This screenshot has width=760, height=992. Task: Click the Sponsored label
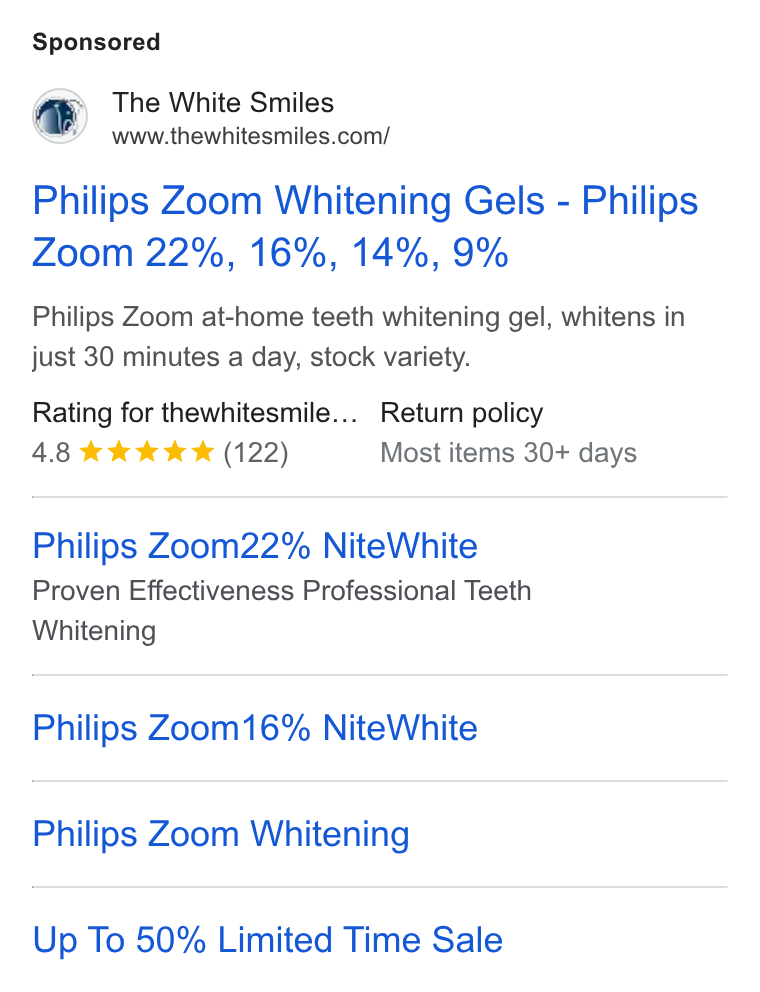(96, 42)
